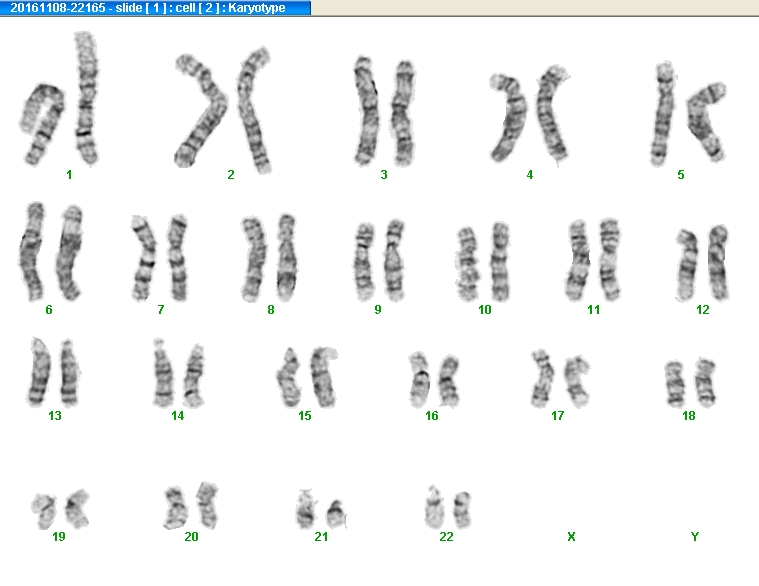Select the chromosome 16 pair image
759x586 pixels.
(x=434, y=380)
